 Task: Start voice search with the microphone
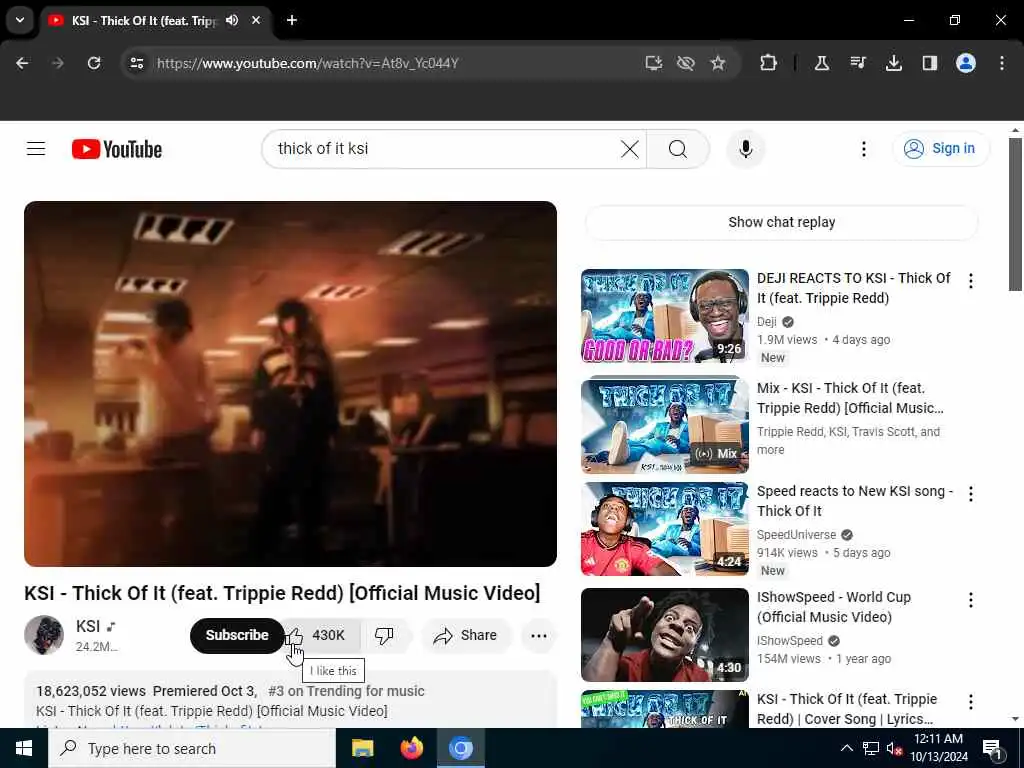click(746, 149)
